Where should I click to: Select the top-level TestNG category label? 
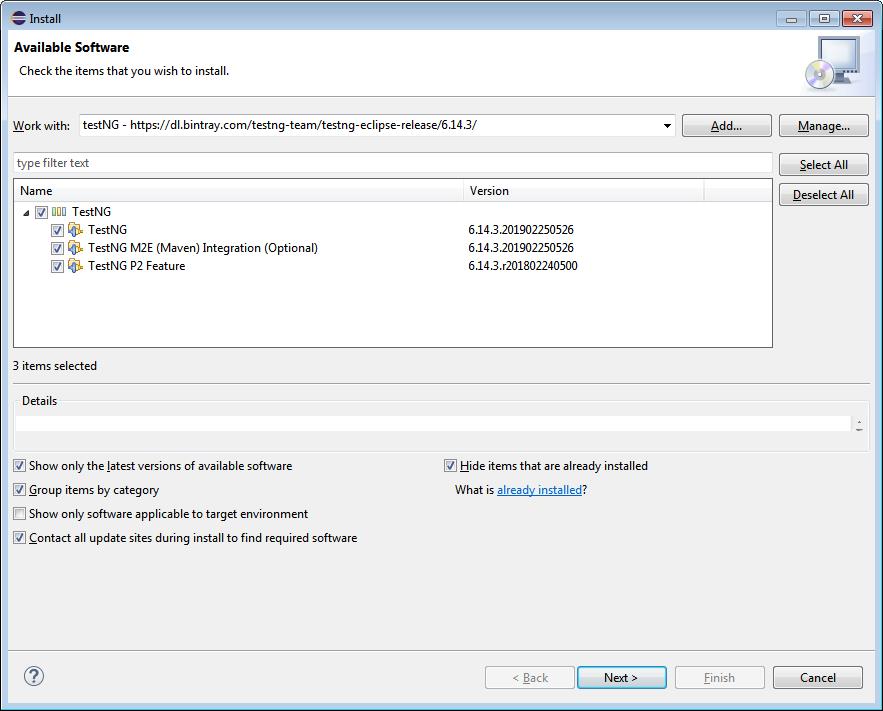(x=91, y=212)
